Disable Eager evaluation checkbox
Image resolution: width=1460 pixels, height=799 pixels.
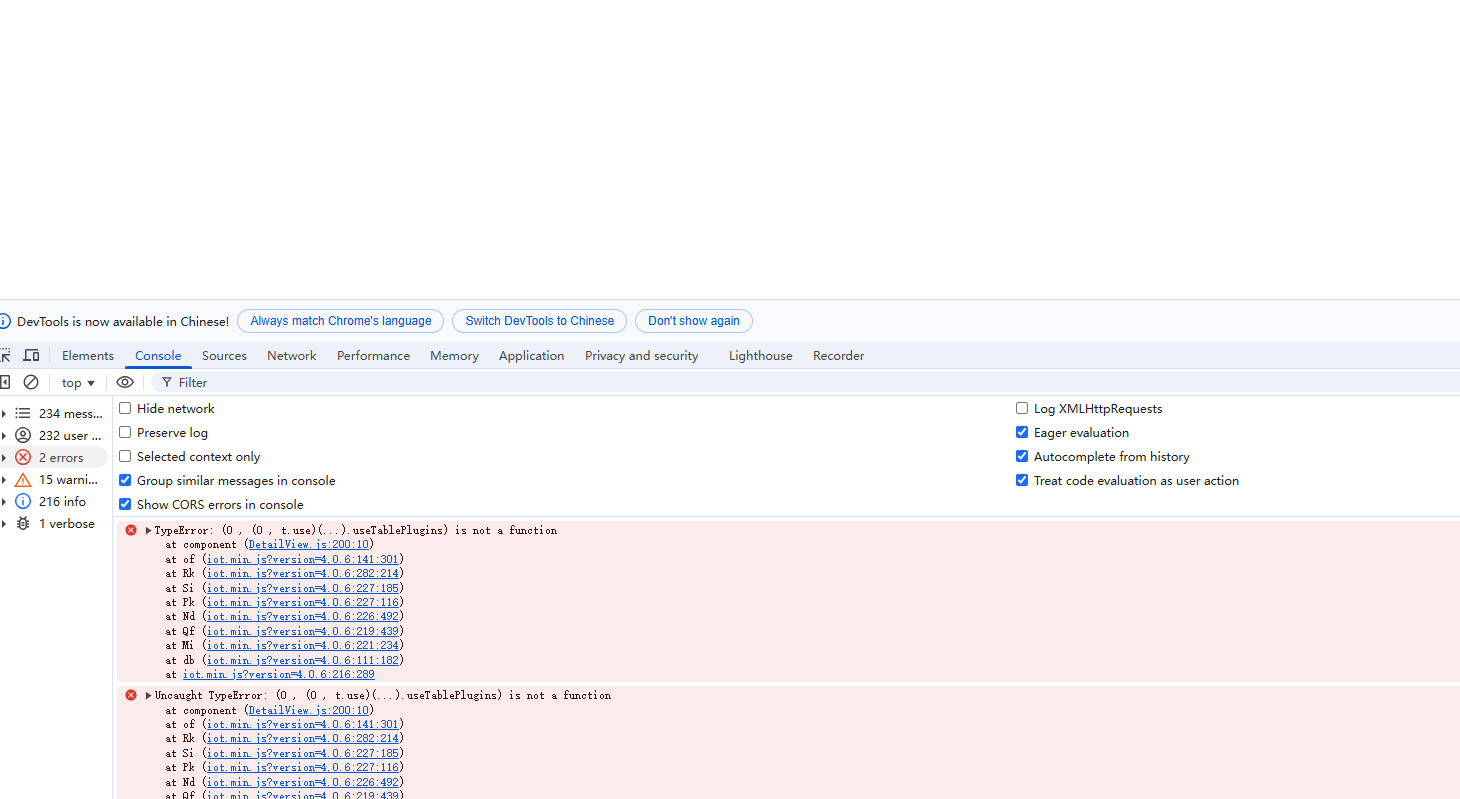click(x=1022, y=432)
